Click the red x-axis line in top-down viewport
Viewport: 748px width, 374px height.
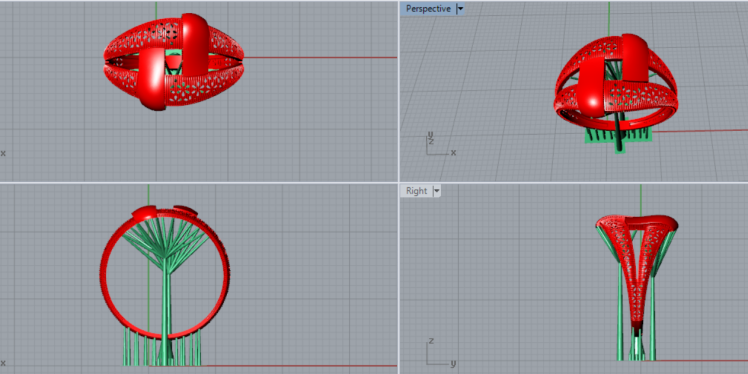click(x=320, y=57)
